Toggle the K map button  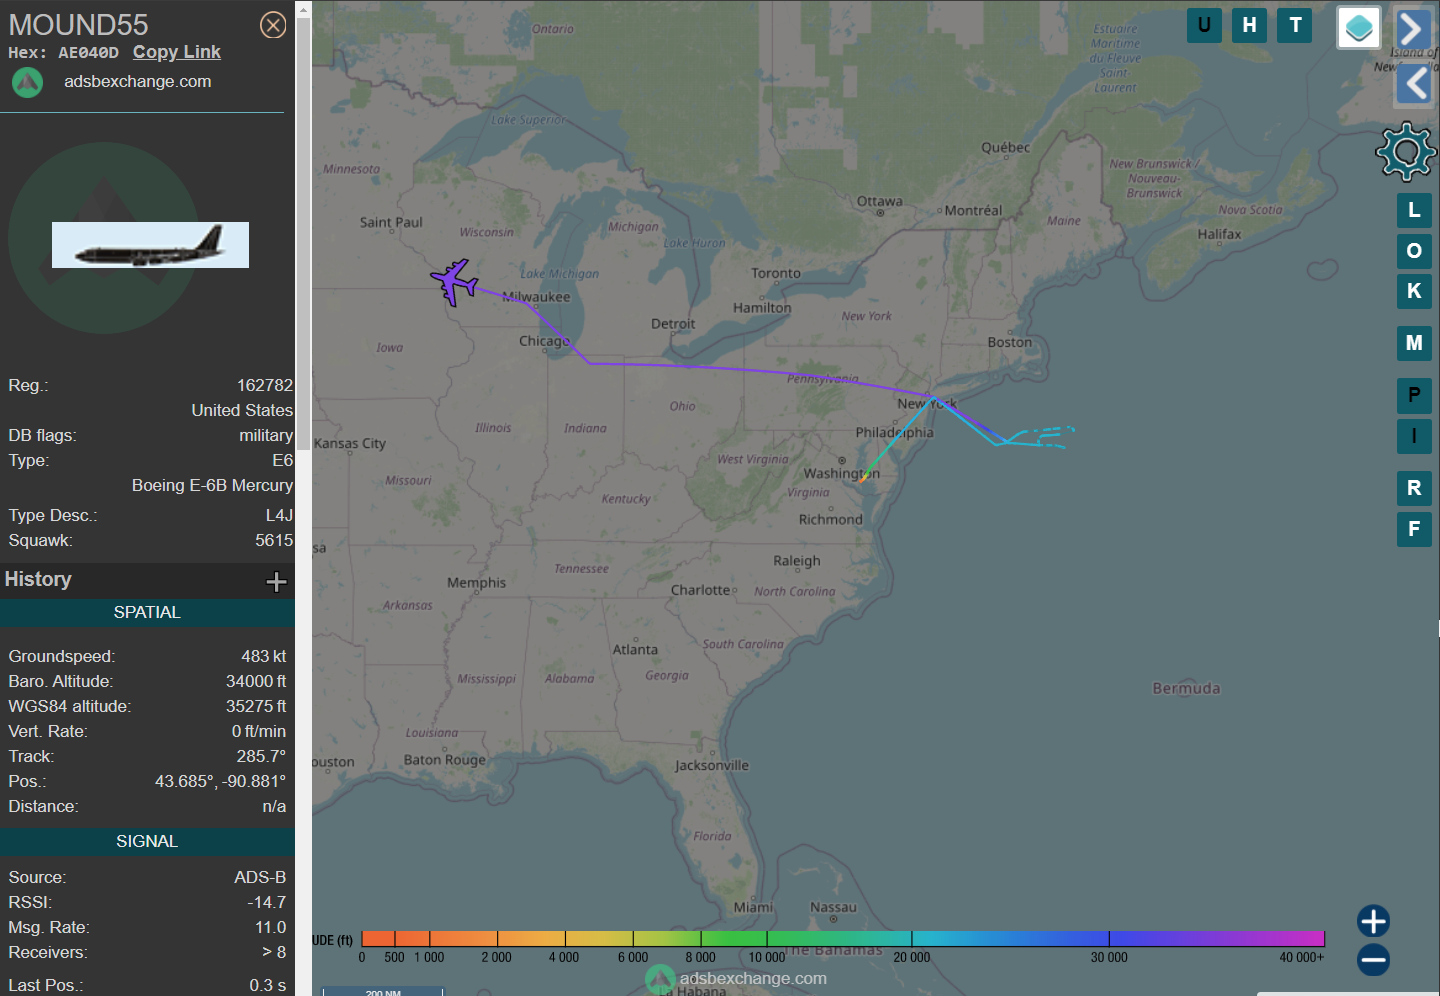pos(1414,291)
